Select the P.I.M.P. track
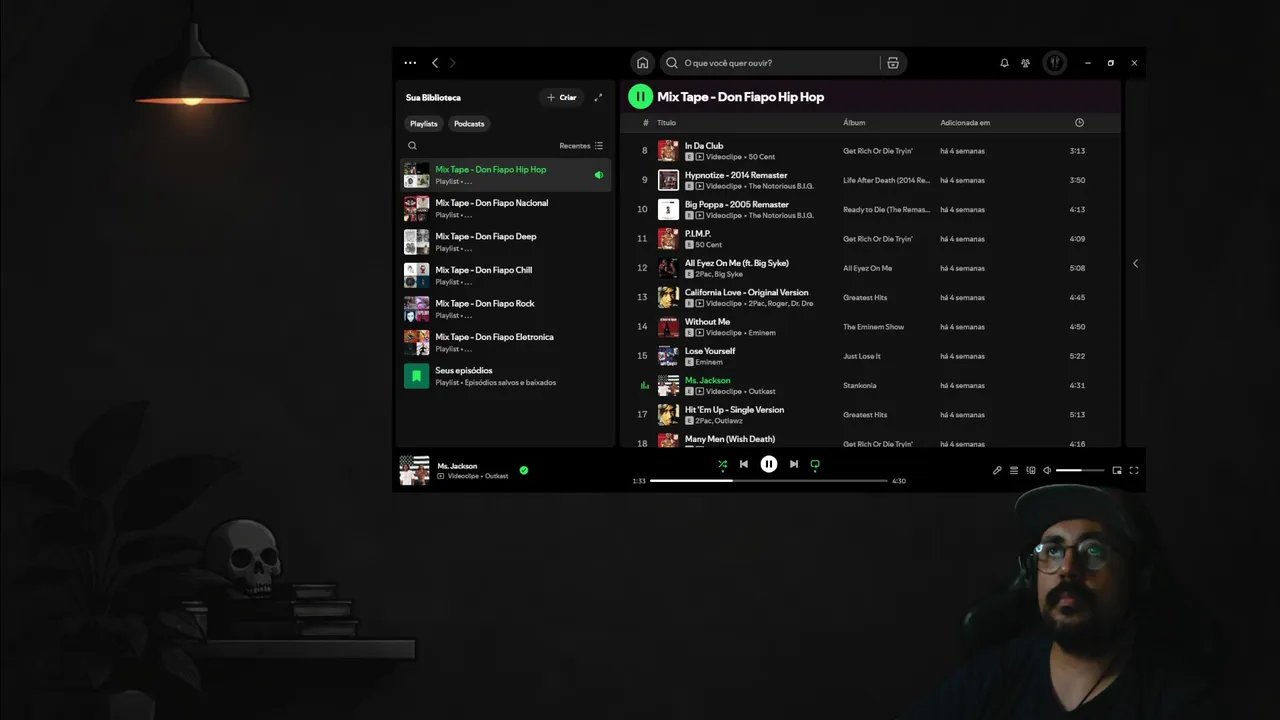 [698, 234]
